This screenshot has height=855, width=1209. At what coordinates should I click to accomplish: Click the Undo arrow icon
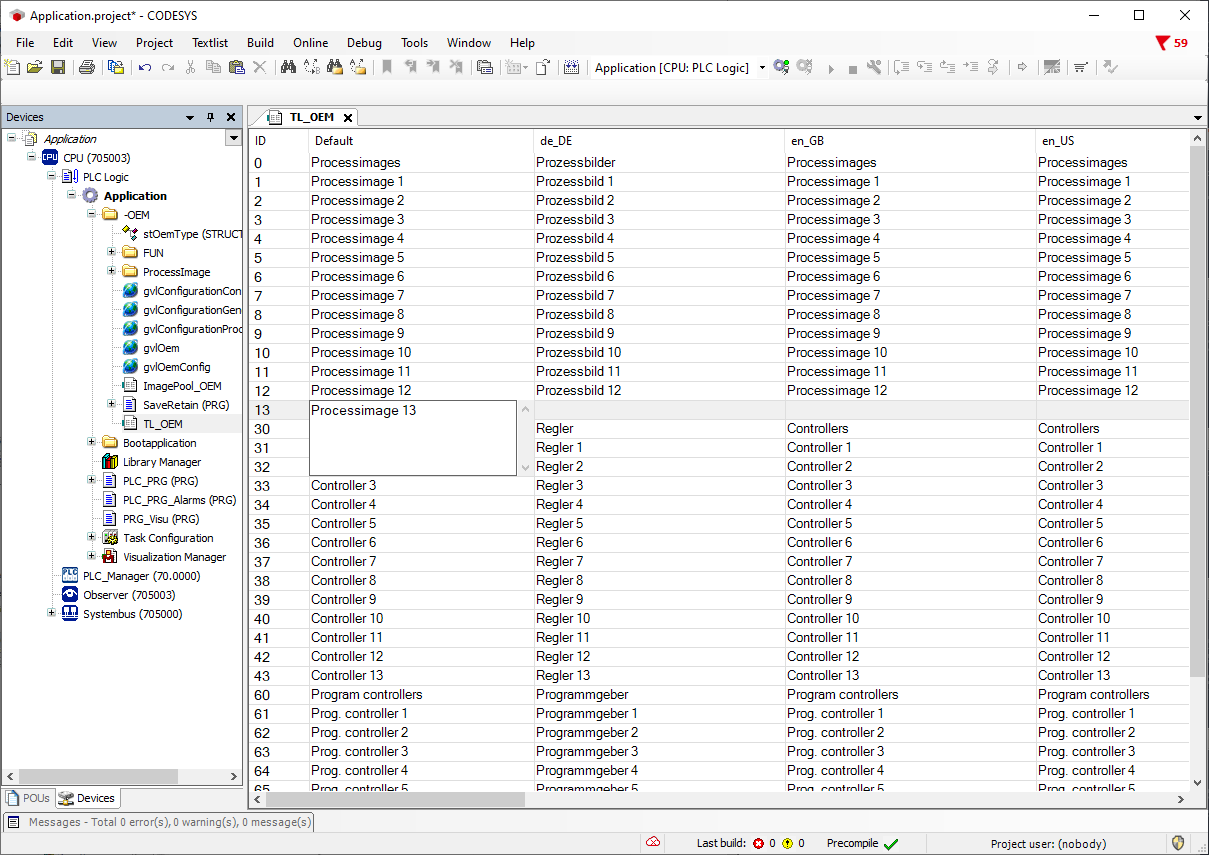coord(145,68)
